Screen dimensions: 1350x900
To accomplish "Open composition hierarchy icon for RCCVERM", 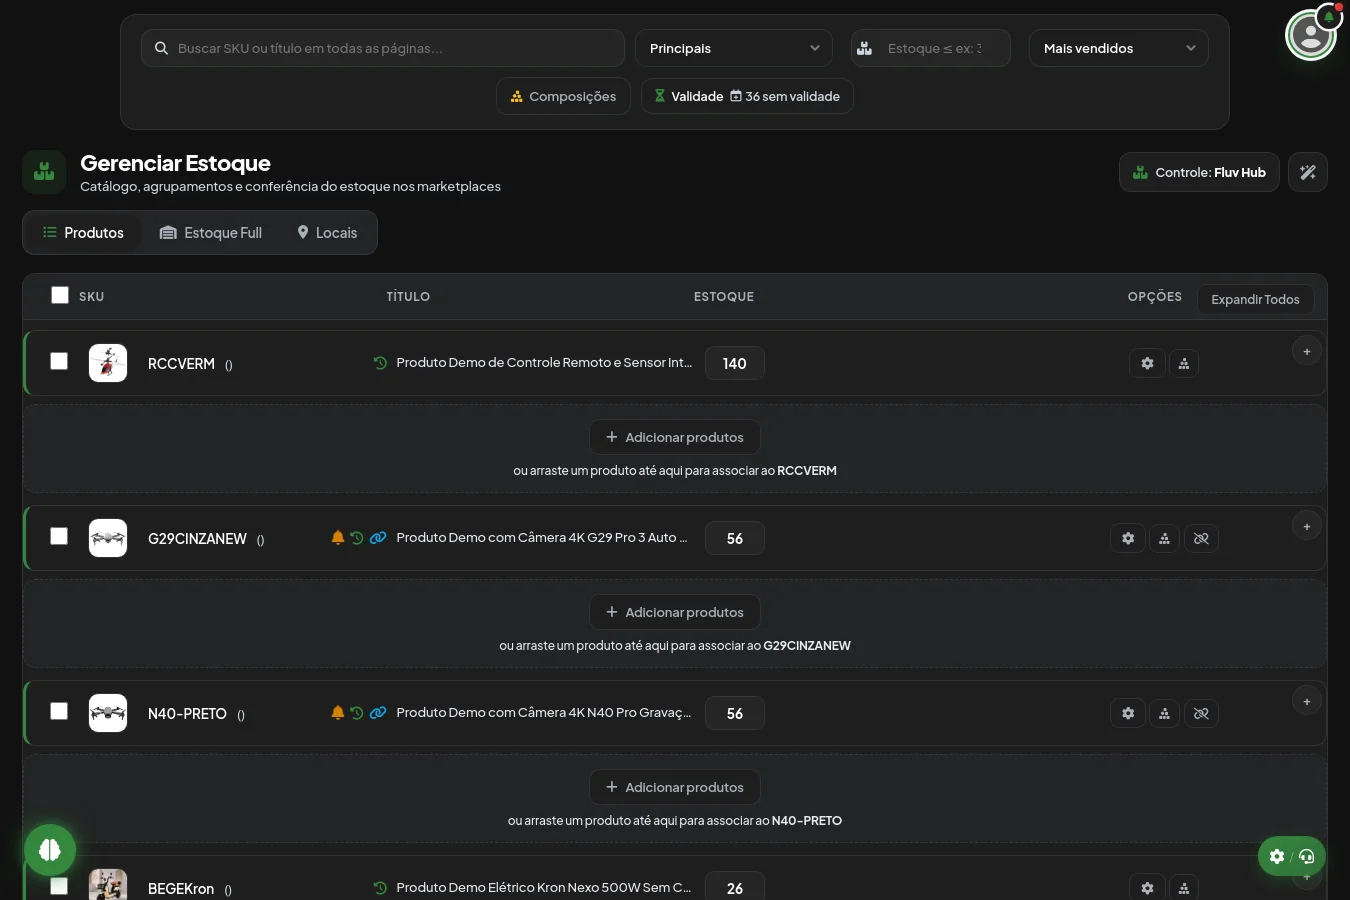I will [1184, 363].
